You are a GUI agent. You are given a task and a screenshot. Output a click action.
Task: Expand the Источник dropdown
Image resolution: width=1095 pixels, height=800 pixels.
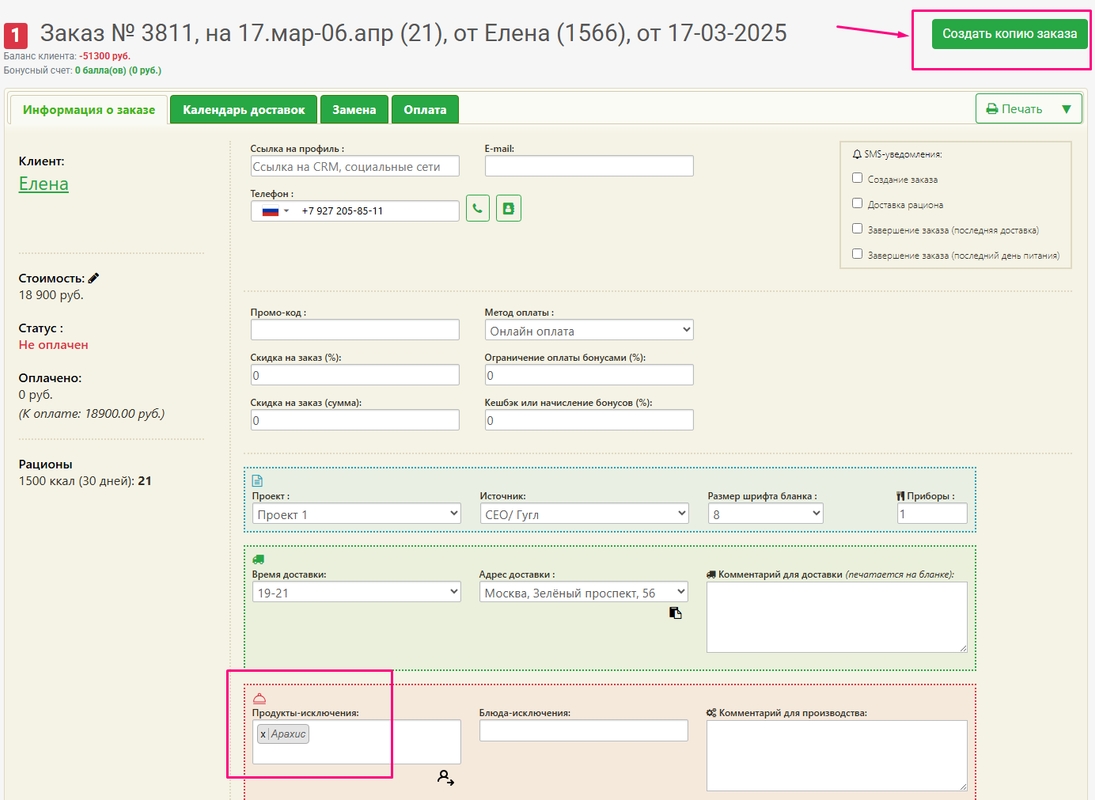584,513
